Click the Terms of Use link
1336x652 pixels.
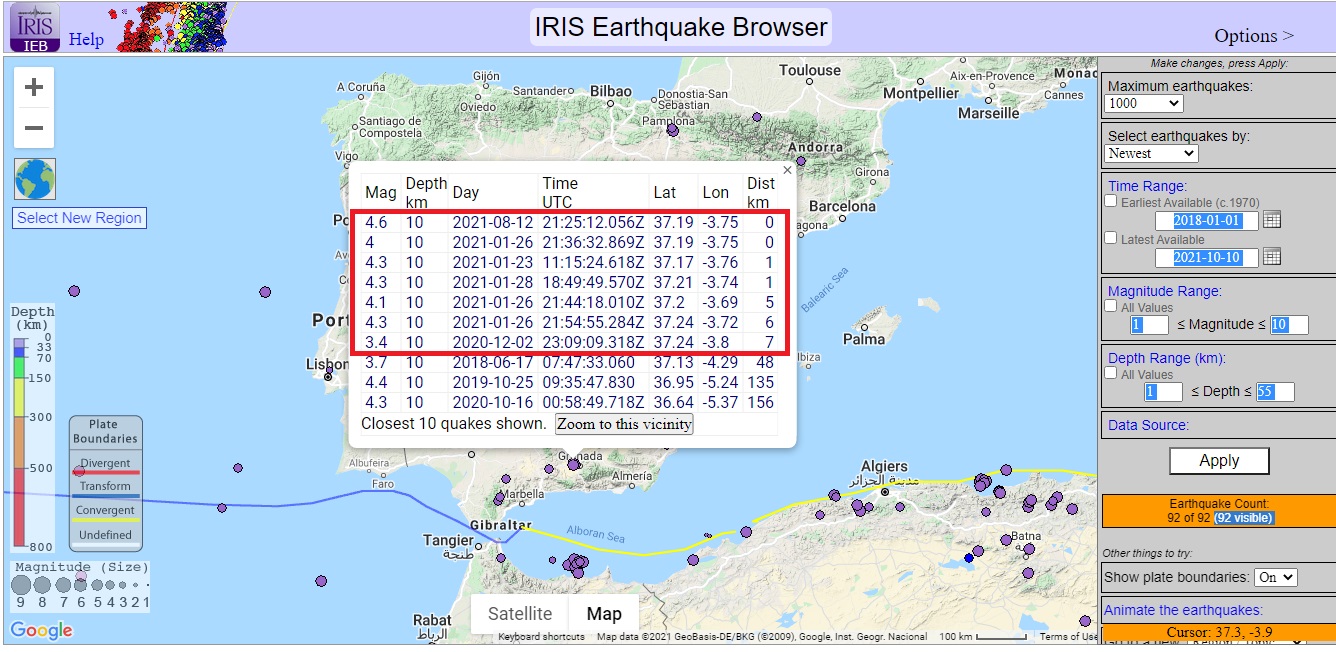tap(1068, 637)
